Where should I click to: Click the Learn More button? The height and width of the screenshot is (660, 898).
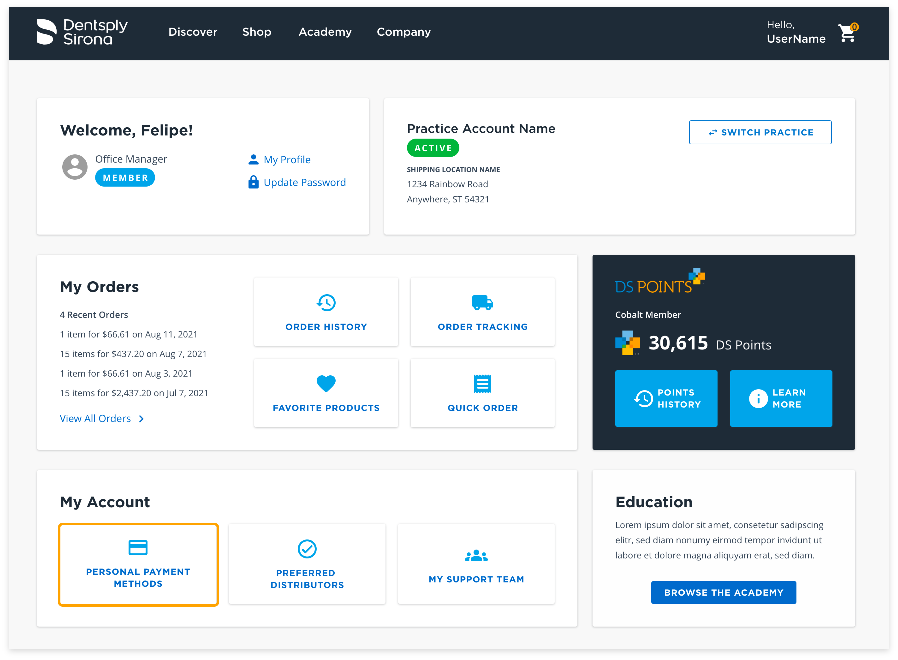780,398
